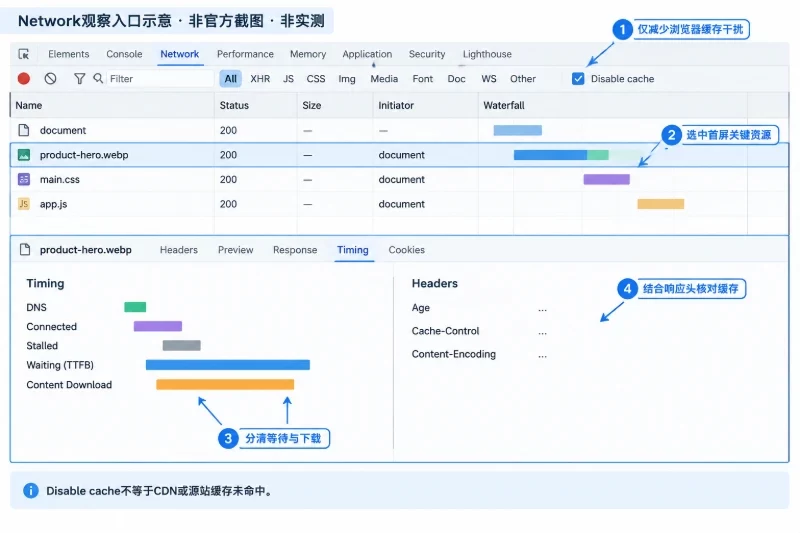Filter requests by Media

coord(384,79)
